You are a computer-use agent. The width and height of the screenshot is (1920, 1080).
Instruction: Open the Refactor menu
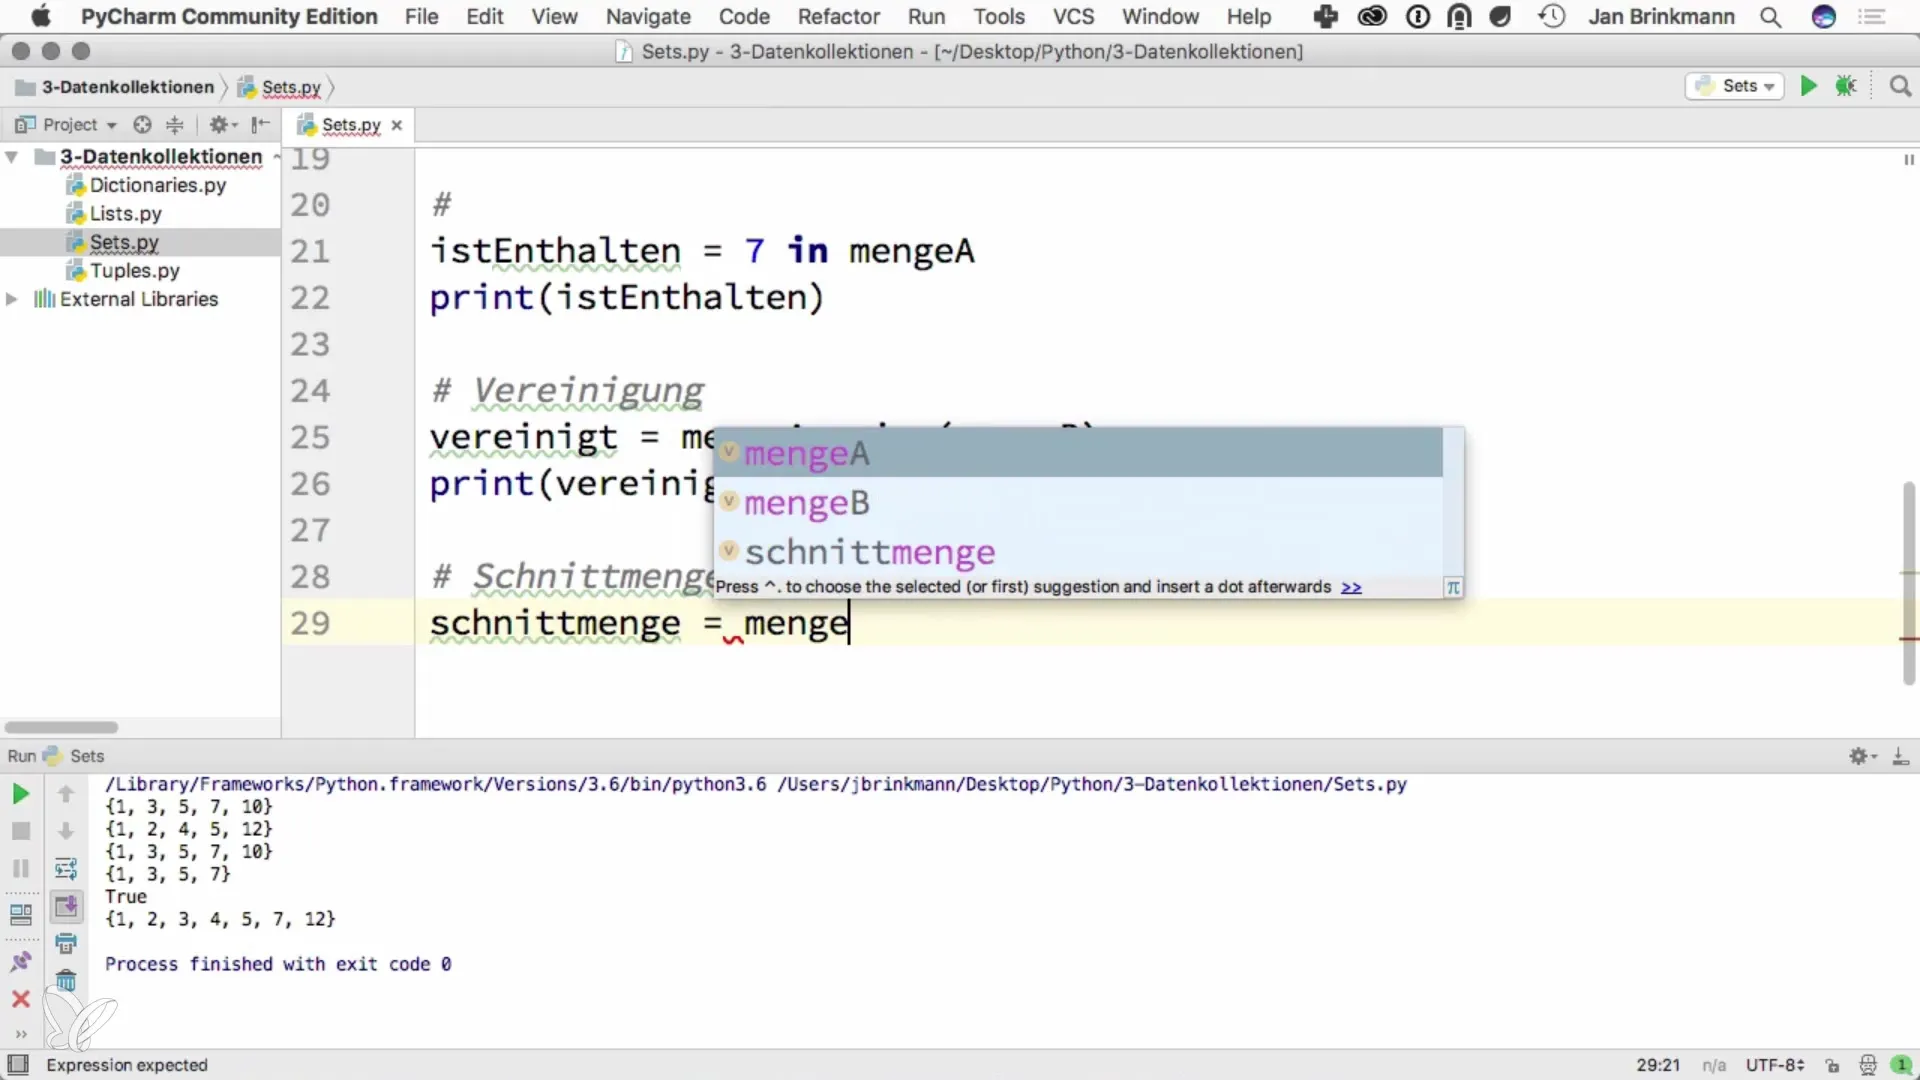[x=838, y=16]
